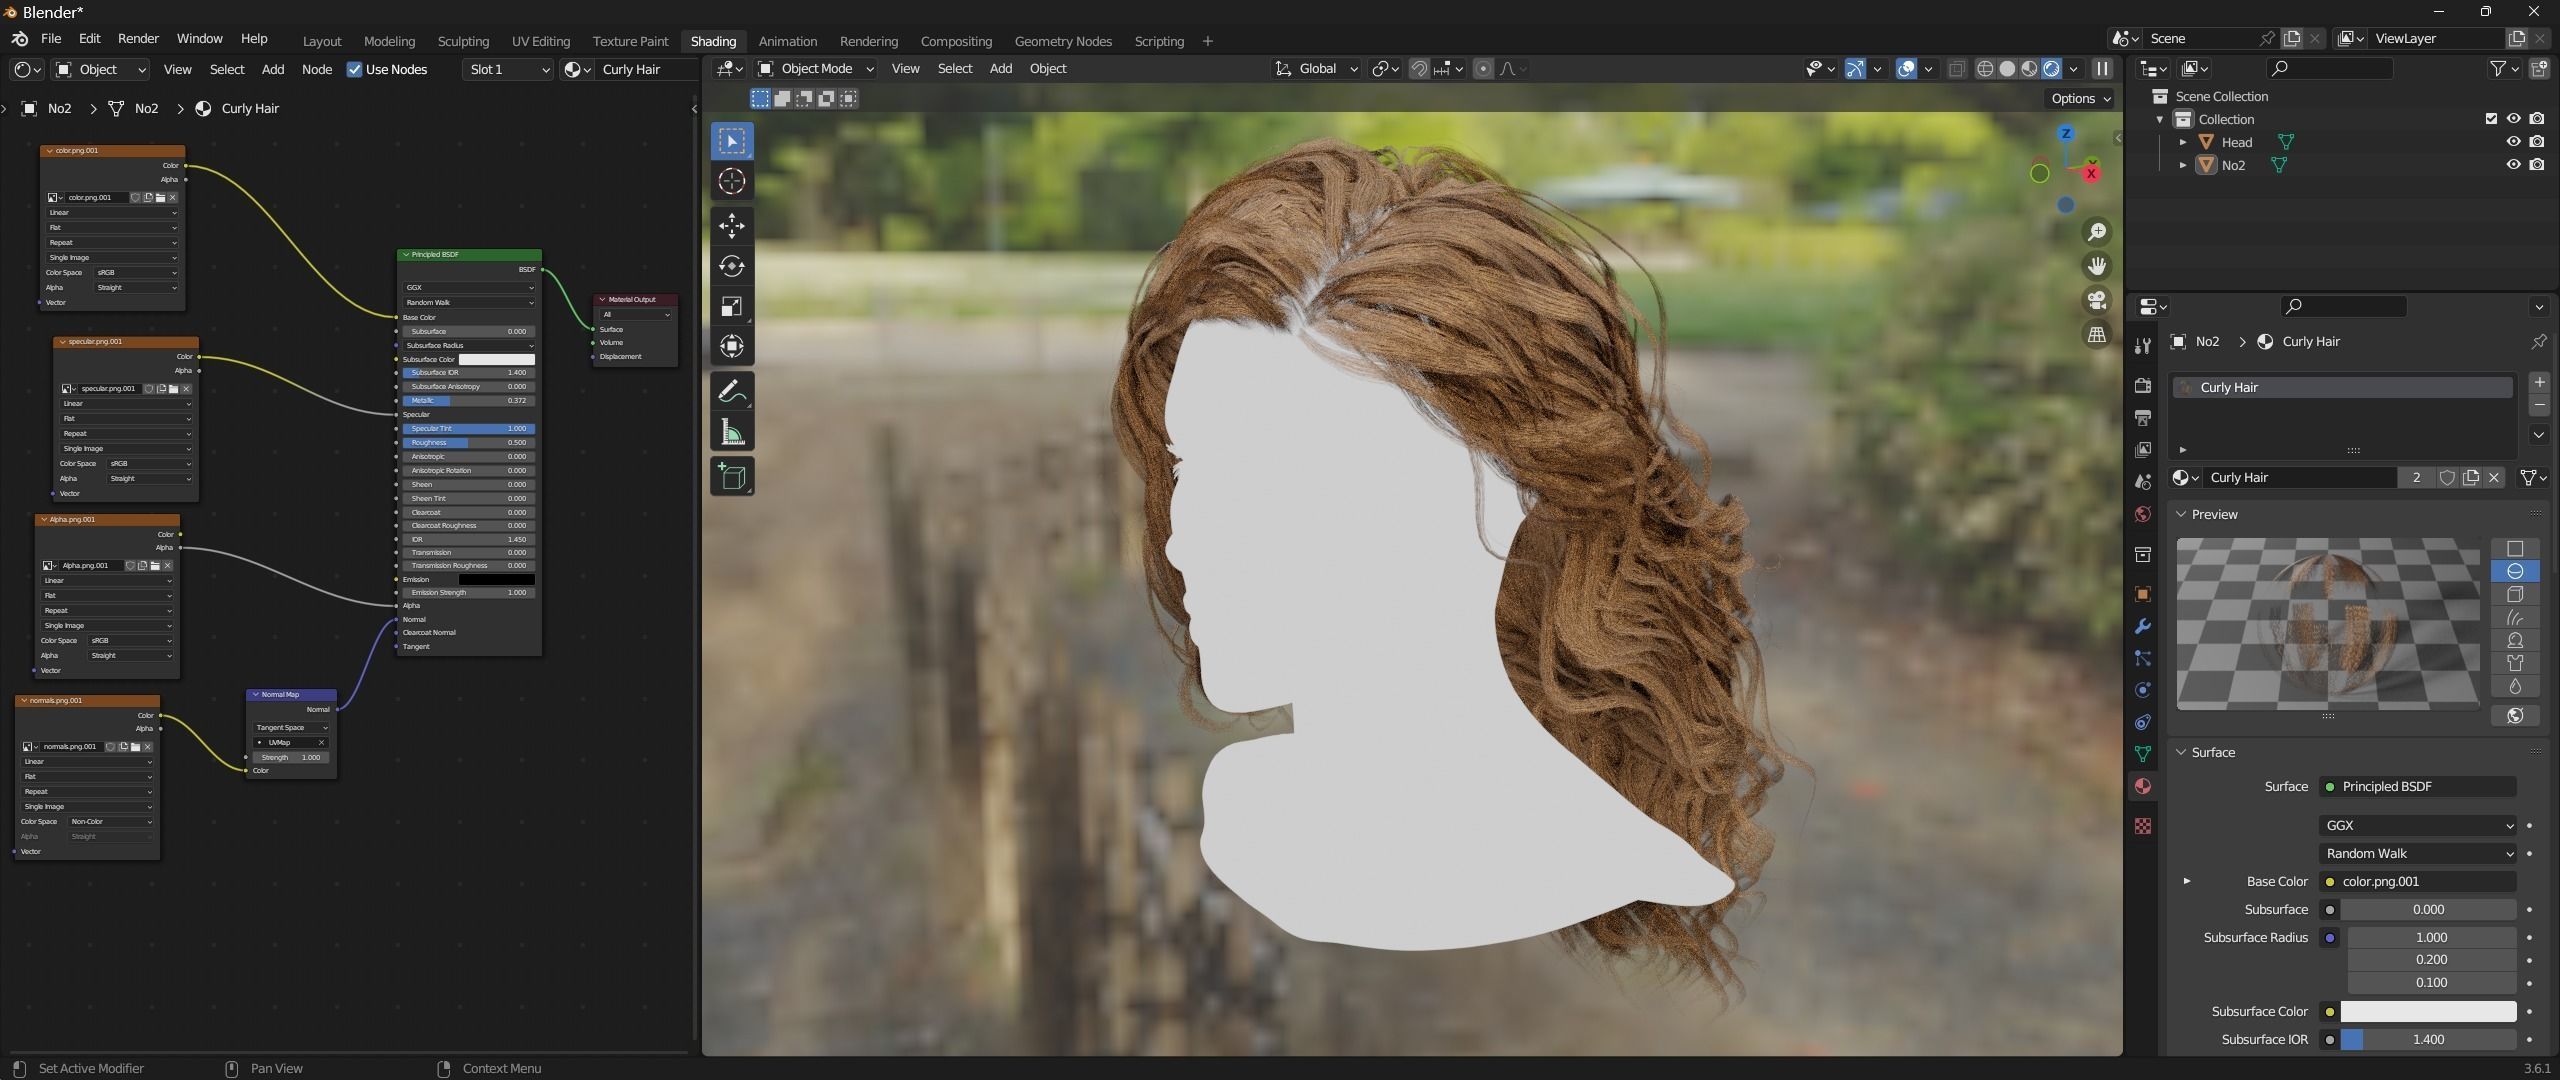The height and width of the screenshot is (1080, 2560).
Task: Open the Particles properties tab
Action: coord(2143,658)
